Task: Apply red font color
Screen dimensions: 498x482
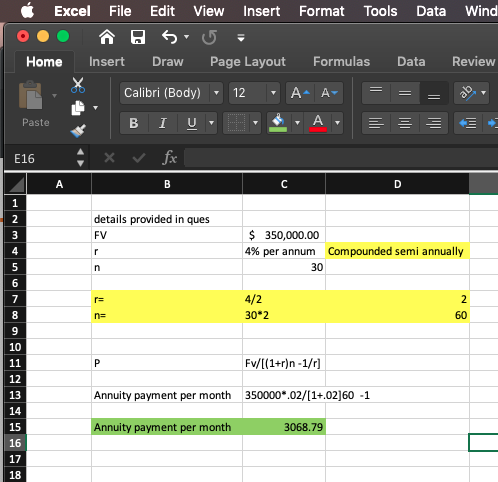Action: click(318, 123)
